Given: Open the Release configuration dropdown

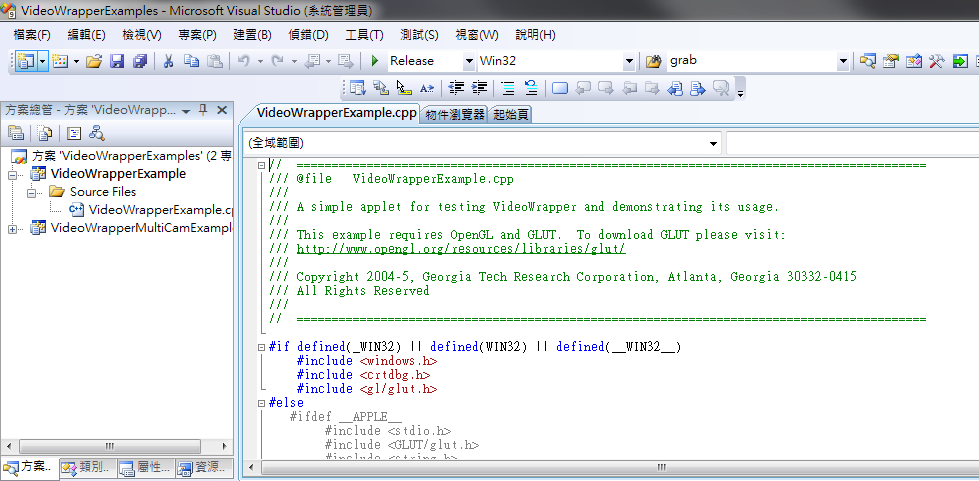Looking at the screenshot, I should tap(469, 61).
